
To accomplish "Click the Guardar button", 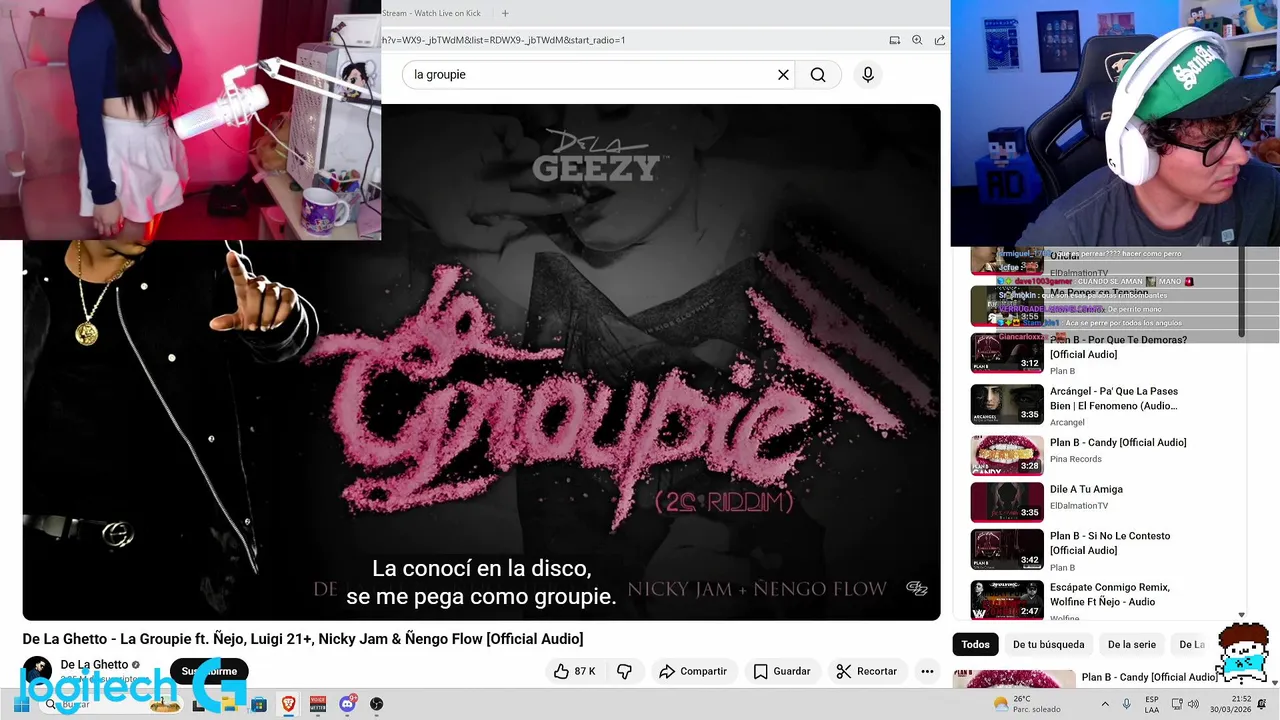I will [x=781, y=671].
